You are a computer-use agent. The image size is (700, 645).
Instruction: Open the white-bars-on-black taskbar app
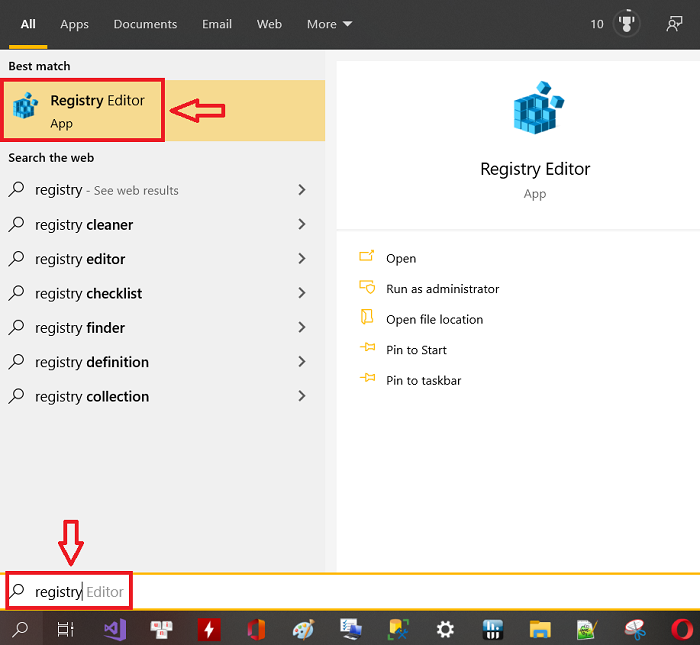click(x=493, y=629)
